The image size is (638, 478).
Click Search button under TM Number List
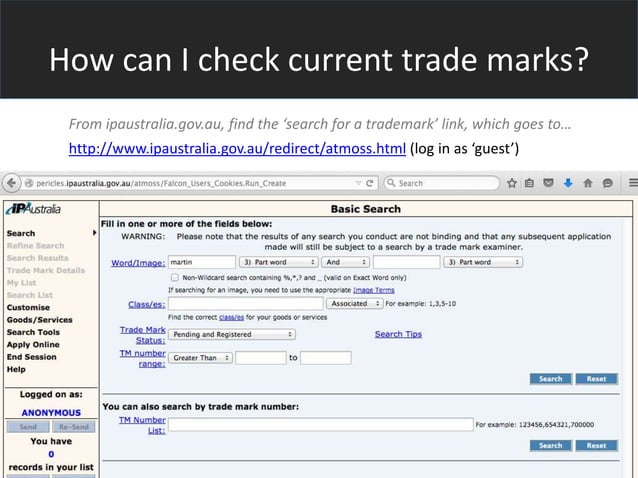[x=551, y=445]
